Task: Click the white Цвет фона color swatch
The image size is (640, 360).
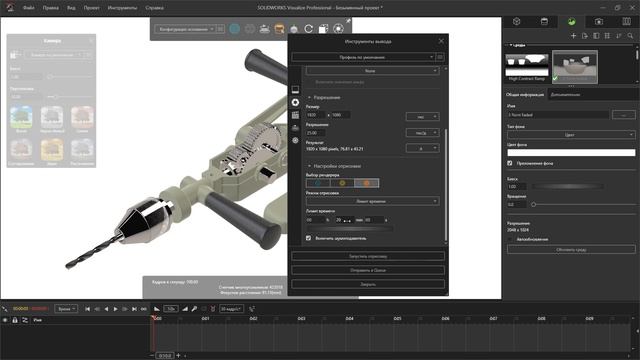Action: click(x=571, y=153)
